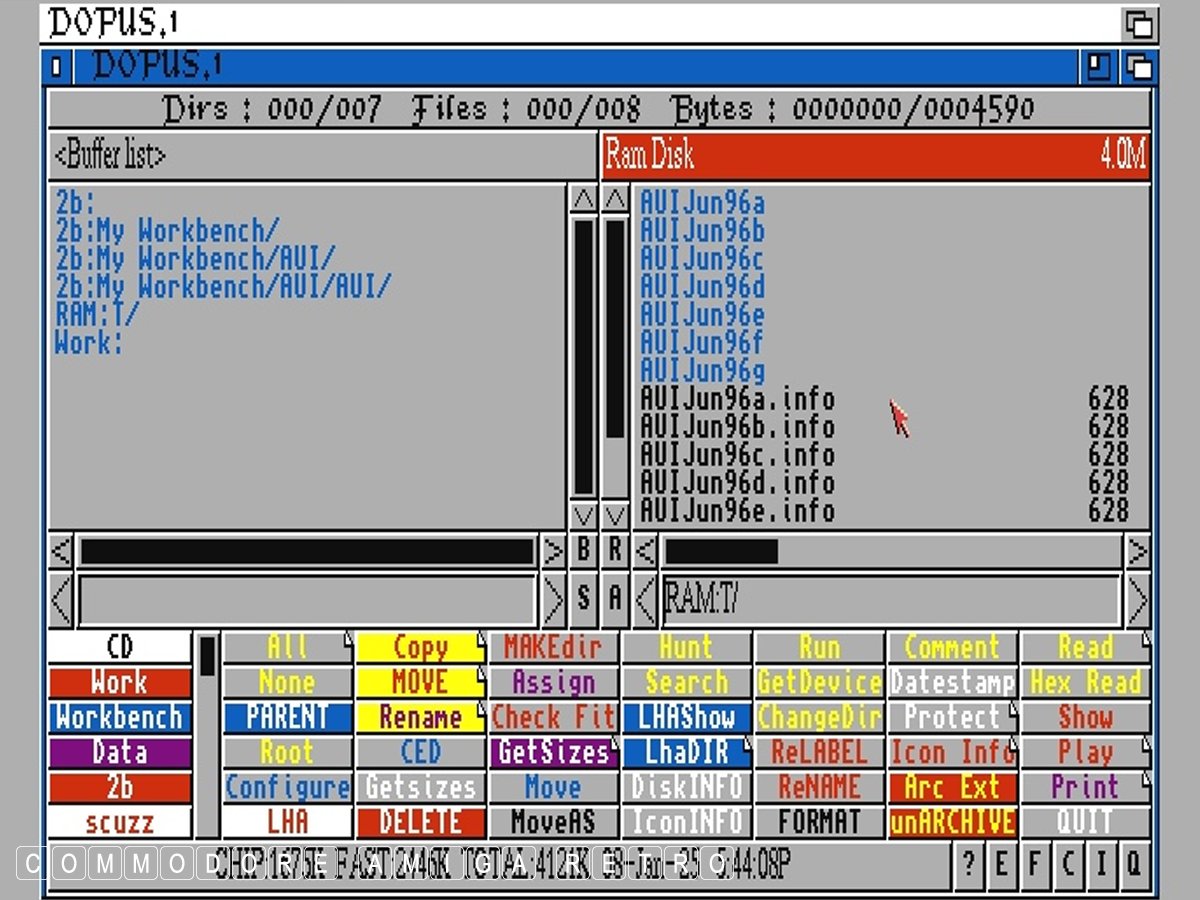Click the yellow Copy button

pos(420,648)
